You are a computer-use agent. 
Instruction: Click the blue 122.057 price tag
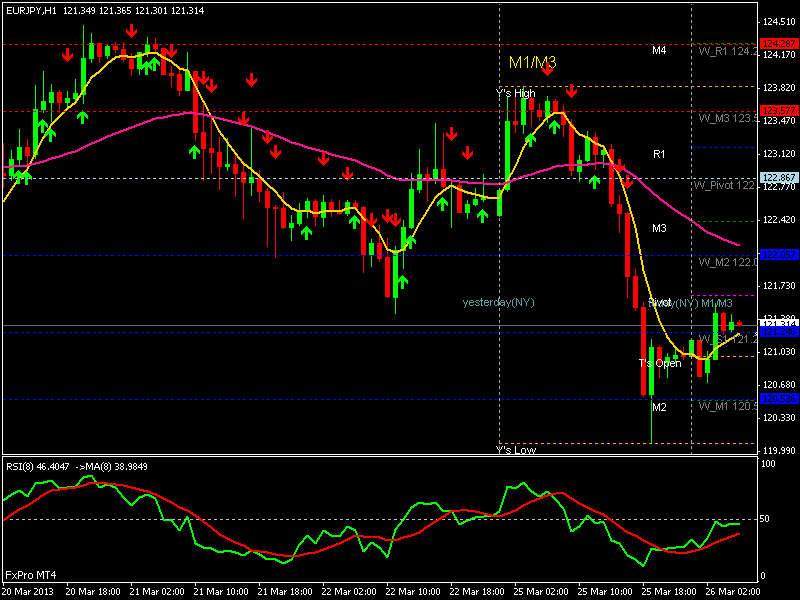click(x=779, y=254)
